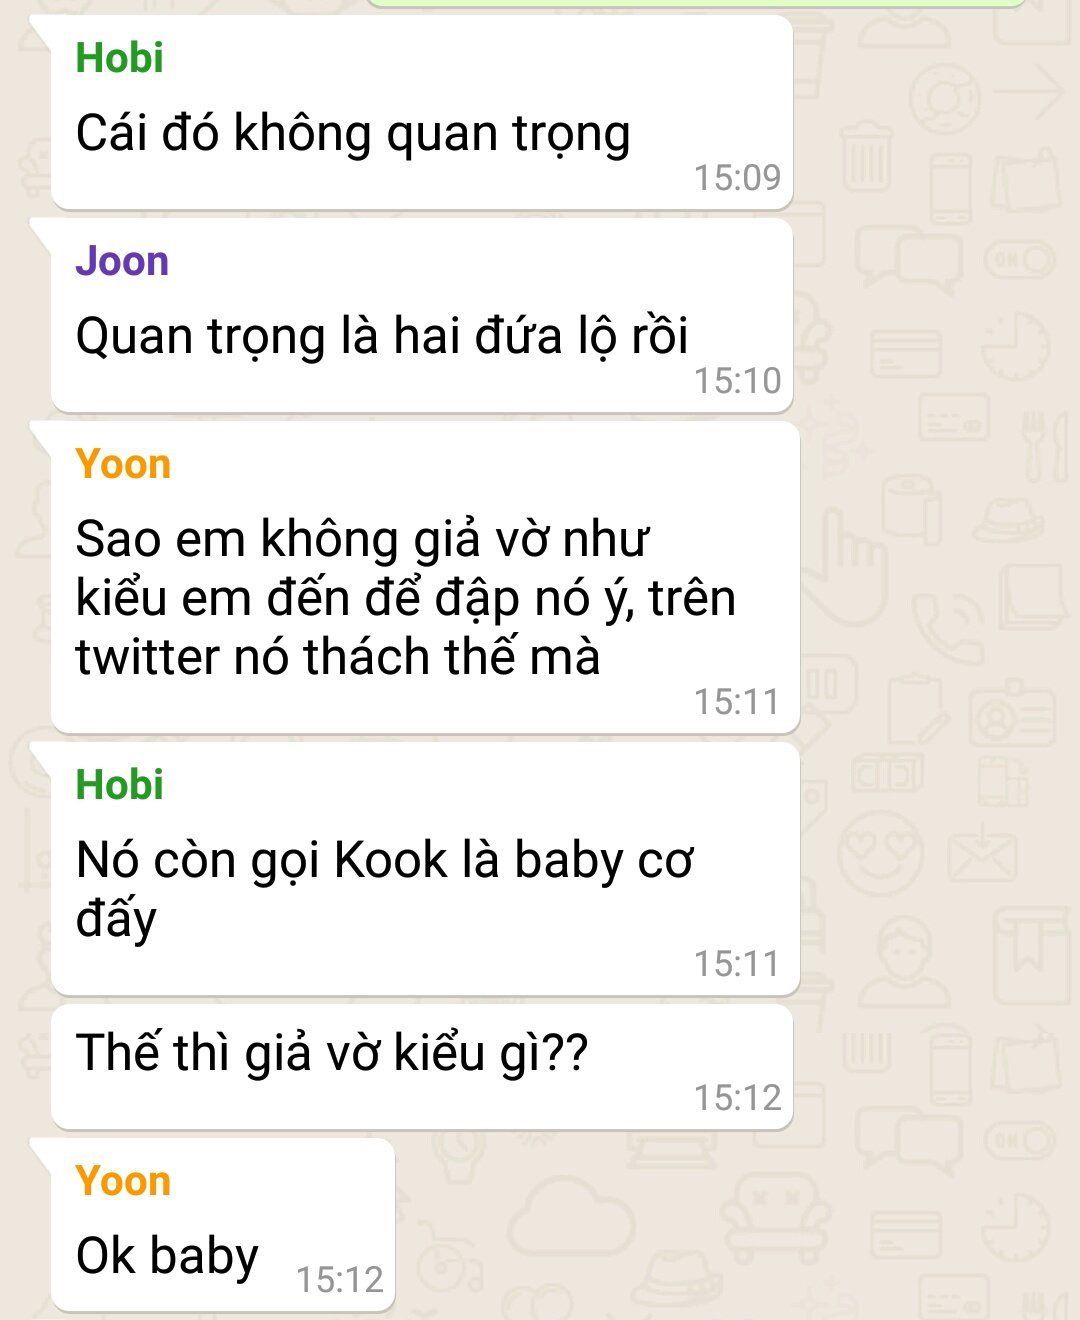Image resolution: width=1080 pixels, height=1320 pixels.
Task: Tap the 15:09 timestamp
Action: (x=737, y=177)
